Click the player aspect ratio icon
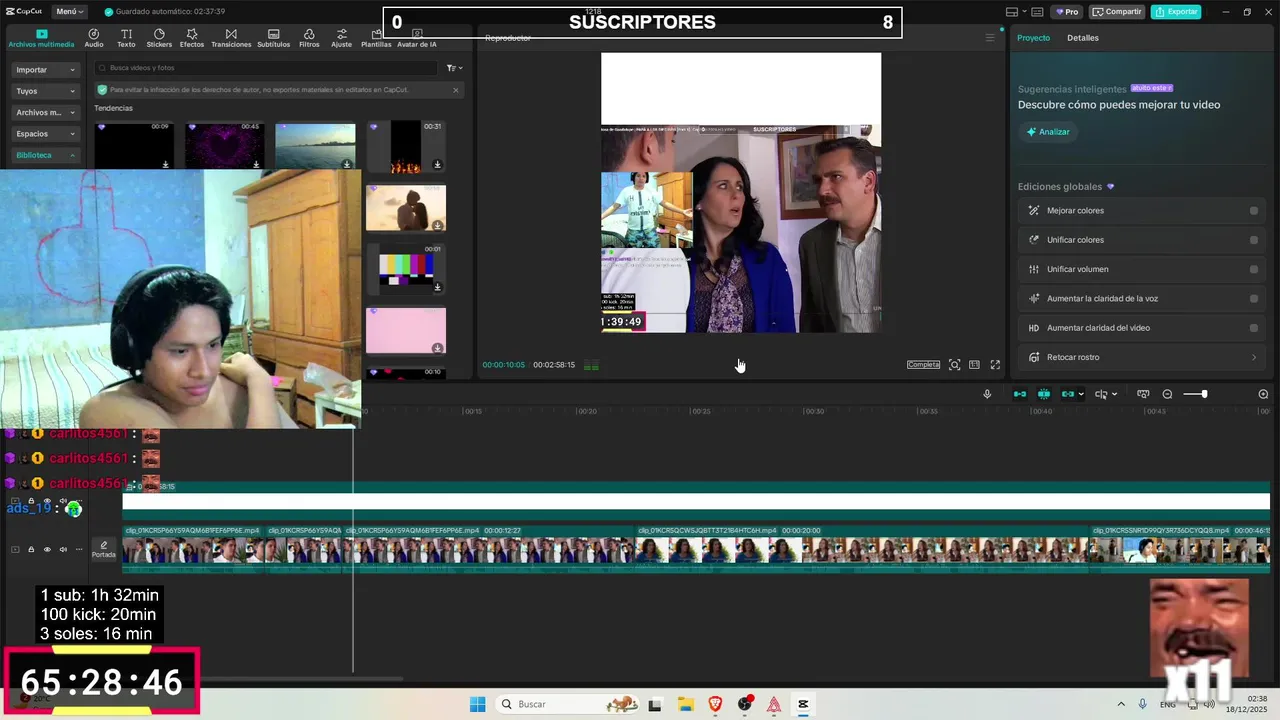This screenshot has height=720, width=1280. (x=974, y=365)
